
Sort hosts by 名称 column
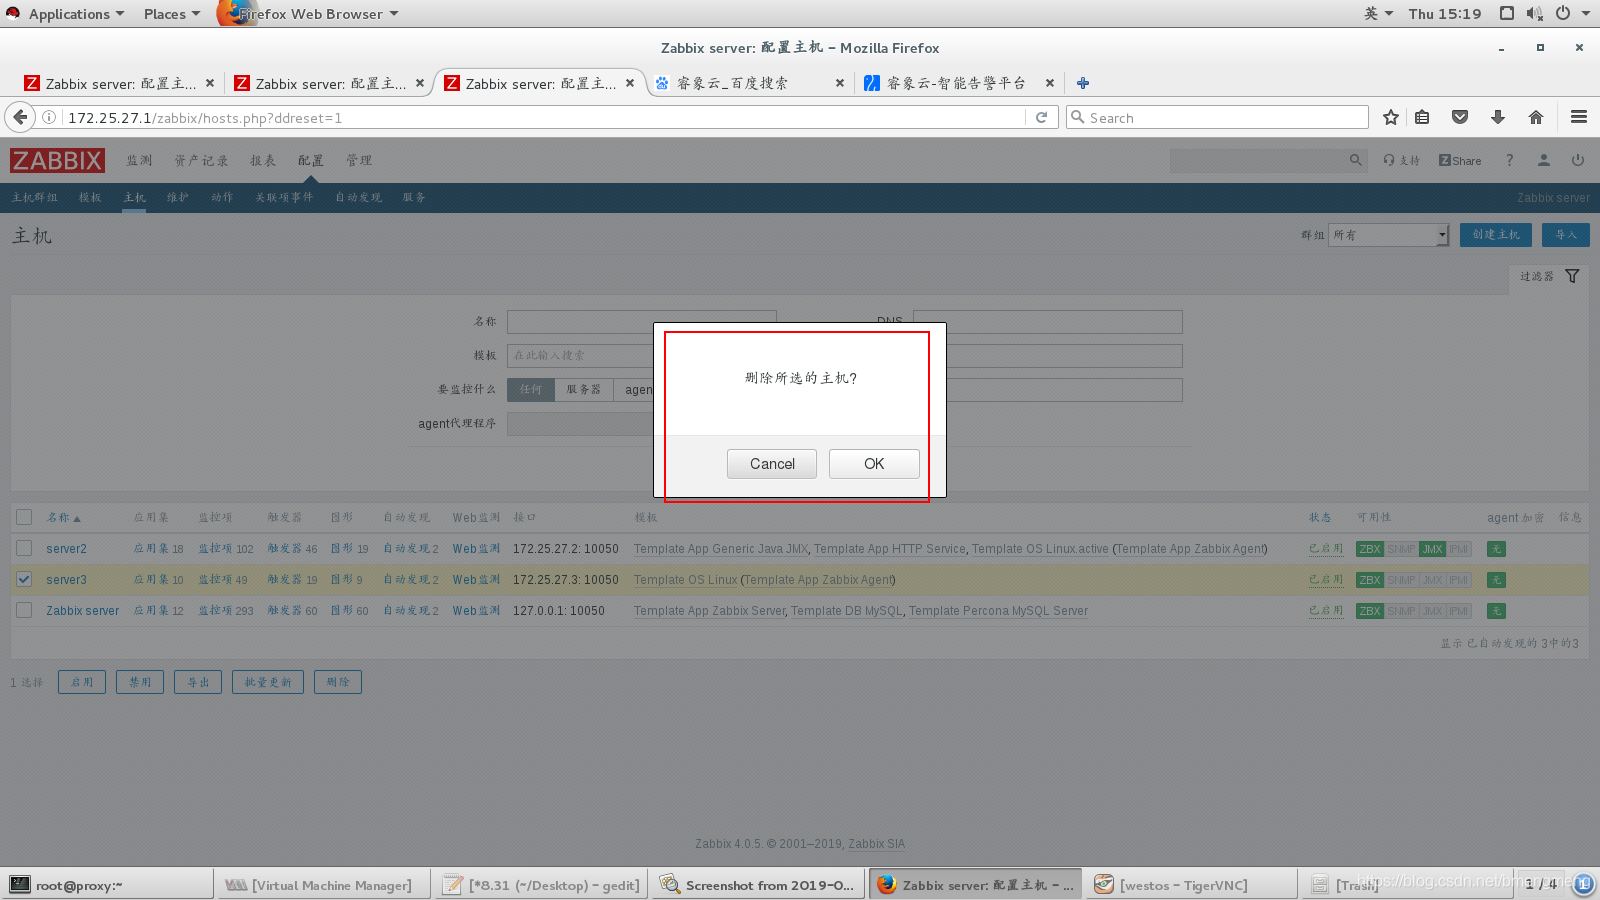click(63, 517)
